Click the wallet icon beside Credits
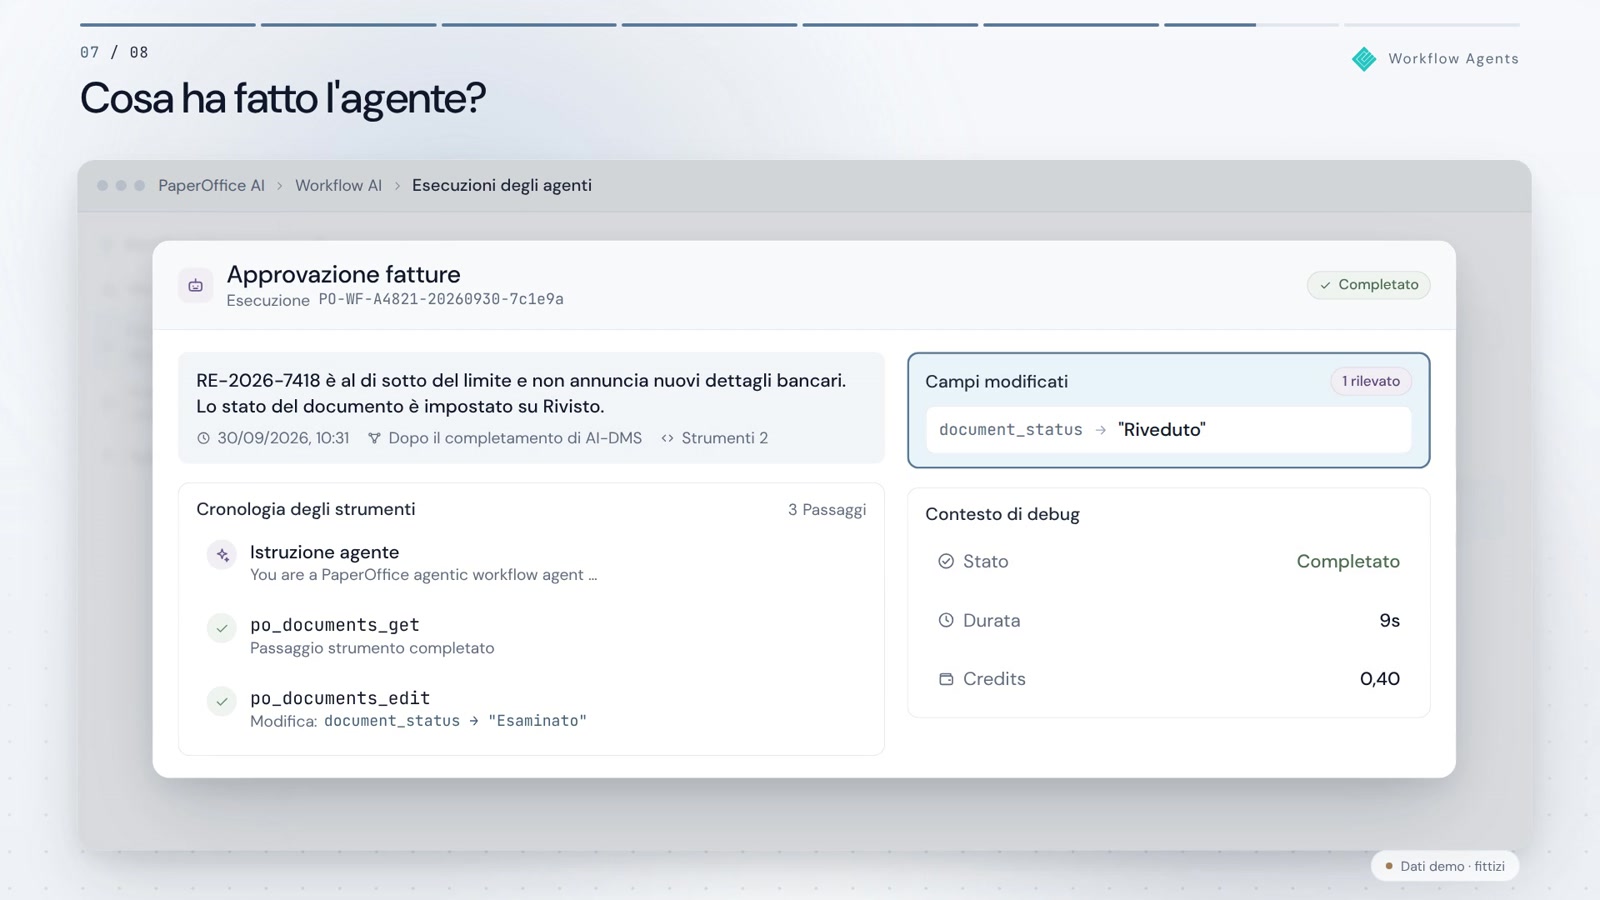Image resolution: width=1600 pixels, height=900 pixels. (x=946, y=679)
